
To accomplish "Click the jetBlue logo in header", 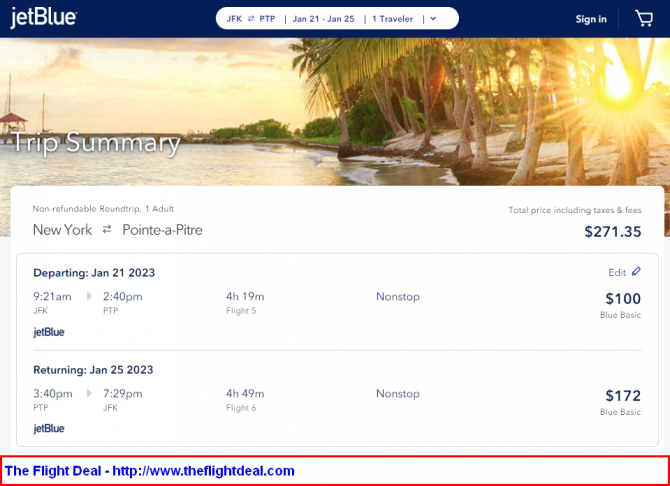I will 44,18.
